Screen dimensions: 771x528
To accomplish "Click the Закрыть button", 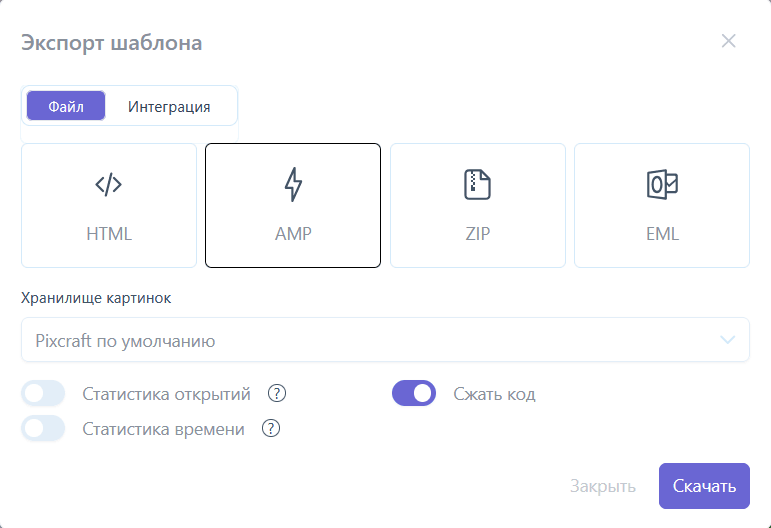I will pos(603,486).
